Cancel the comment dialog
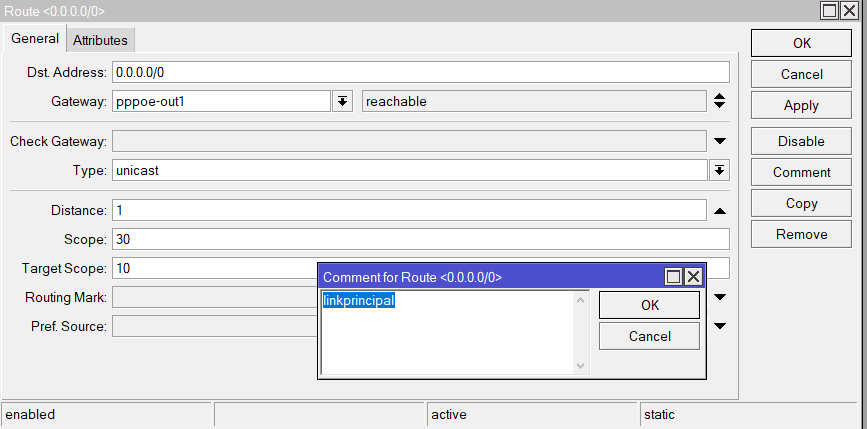Image resolution: width=867 pixels, height=429 pixels. click(649, 336)
